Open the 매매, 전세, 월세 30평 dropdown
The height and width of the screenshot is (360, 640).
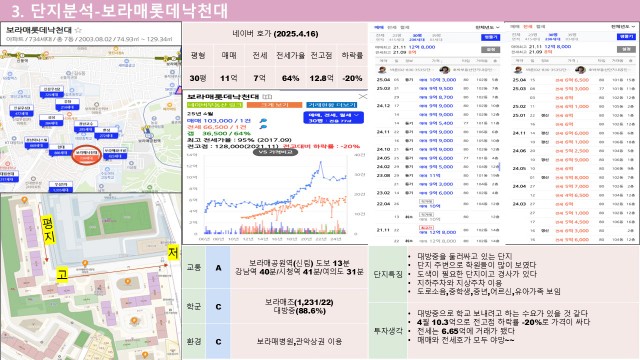333,118
